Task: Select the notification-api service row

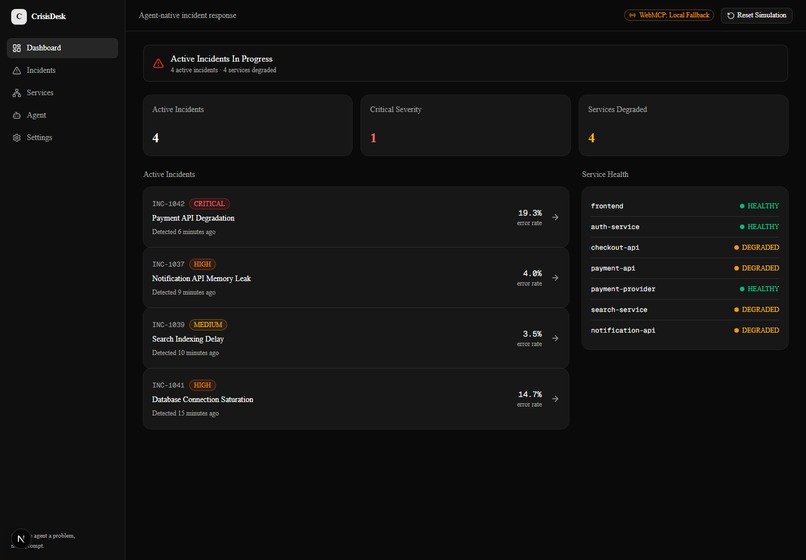Action: click(685, 331)
